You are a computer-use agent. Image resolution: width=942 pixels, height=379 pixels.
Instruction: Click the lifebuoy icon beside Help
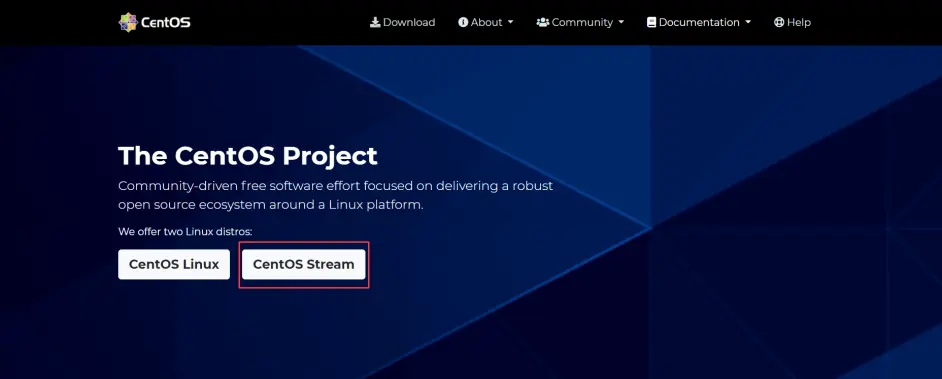(779, 22)
